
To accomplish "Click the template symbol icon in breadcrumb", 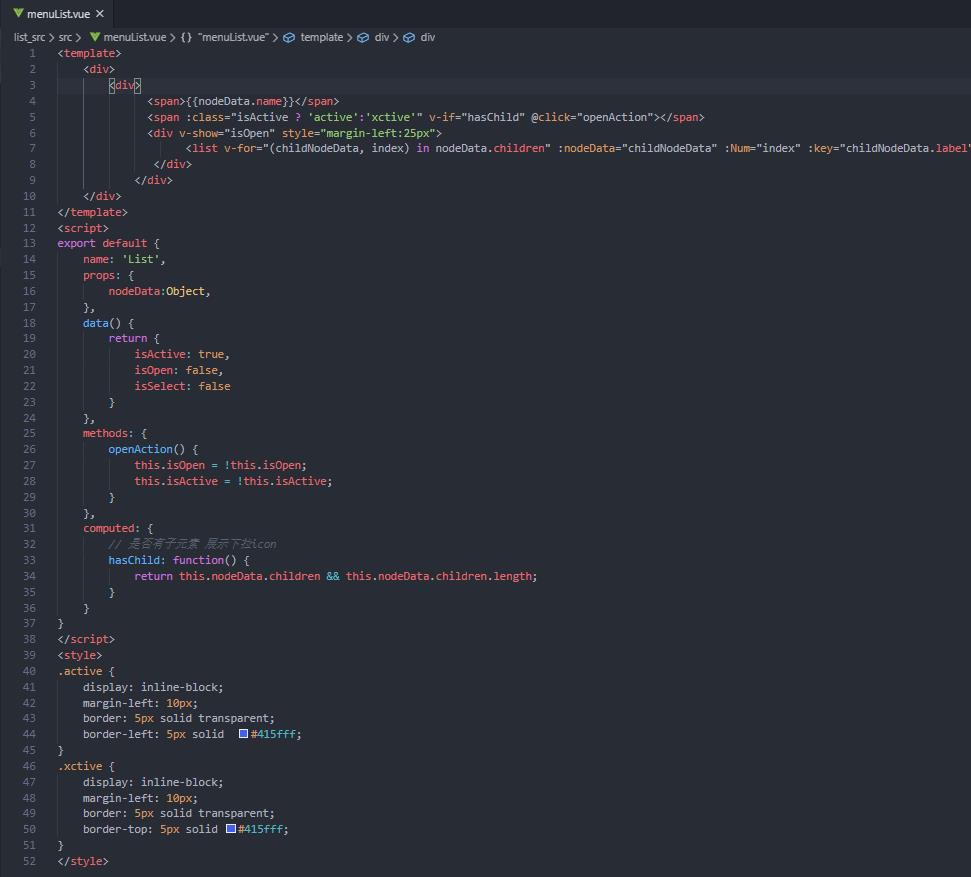I will (289, 37).
